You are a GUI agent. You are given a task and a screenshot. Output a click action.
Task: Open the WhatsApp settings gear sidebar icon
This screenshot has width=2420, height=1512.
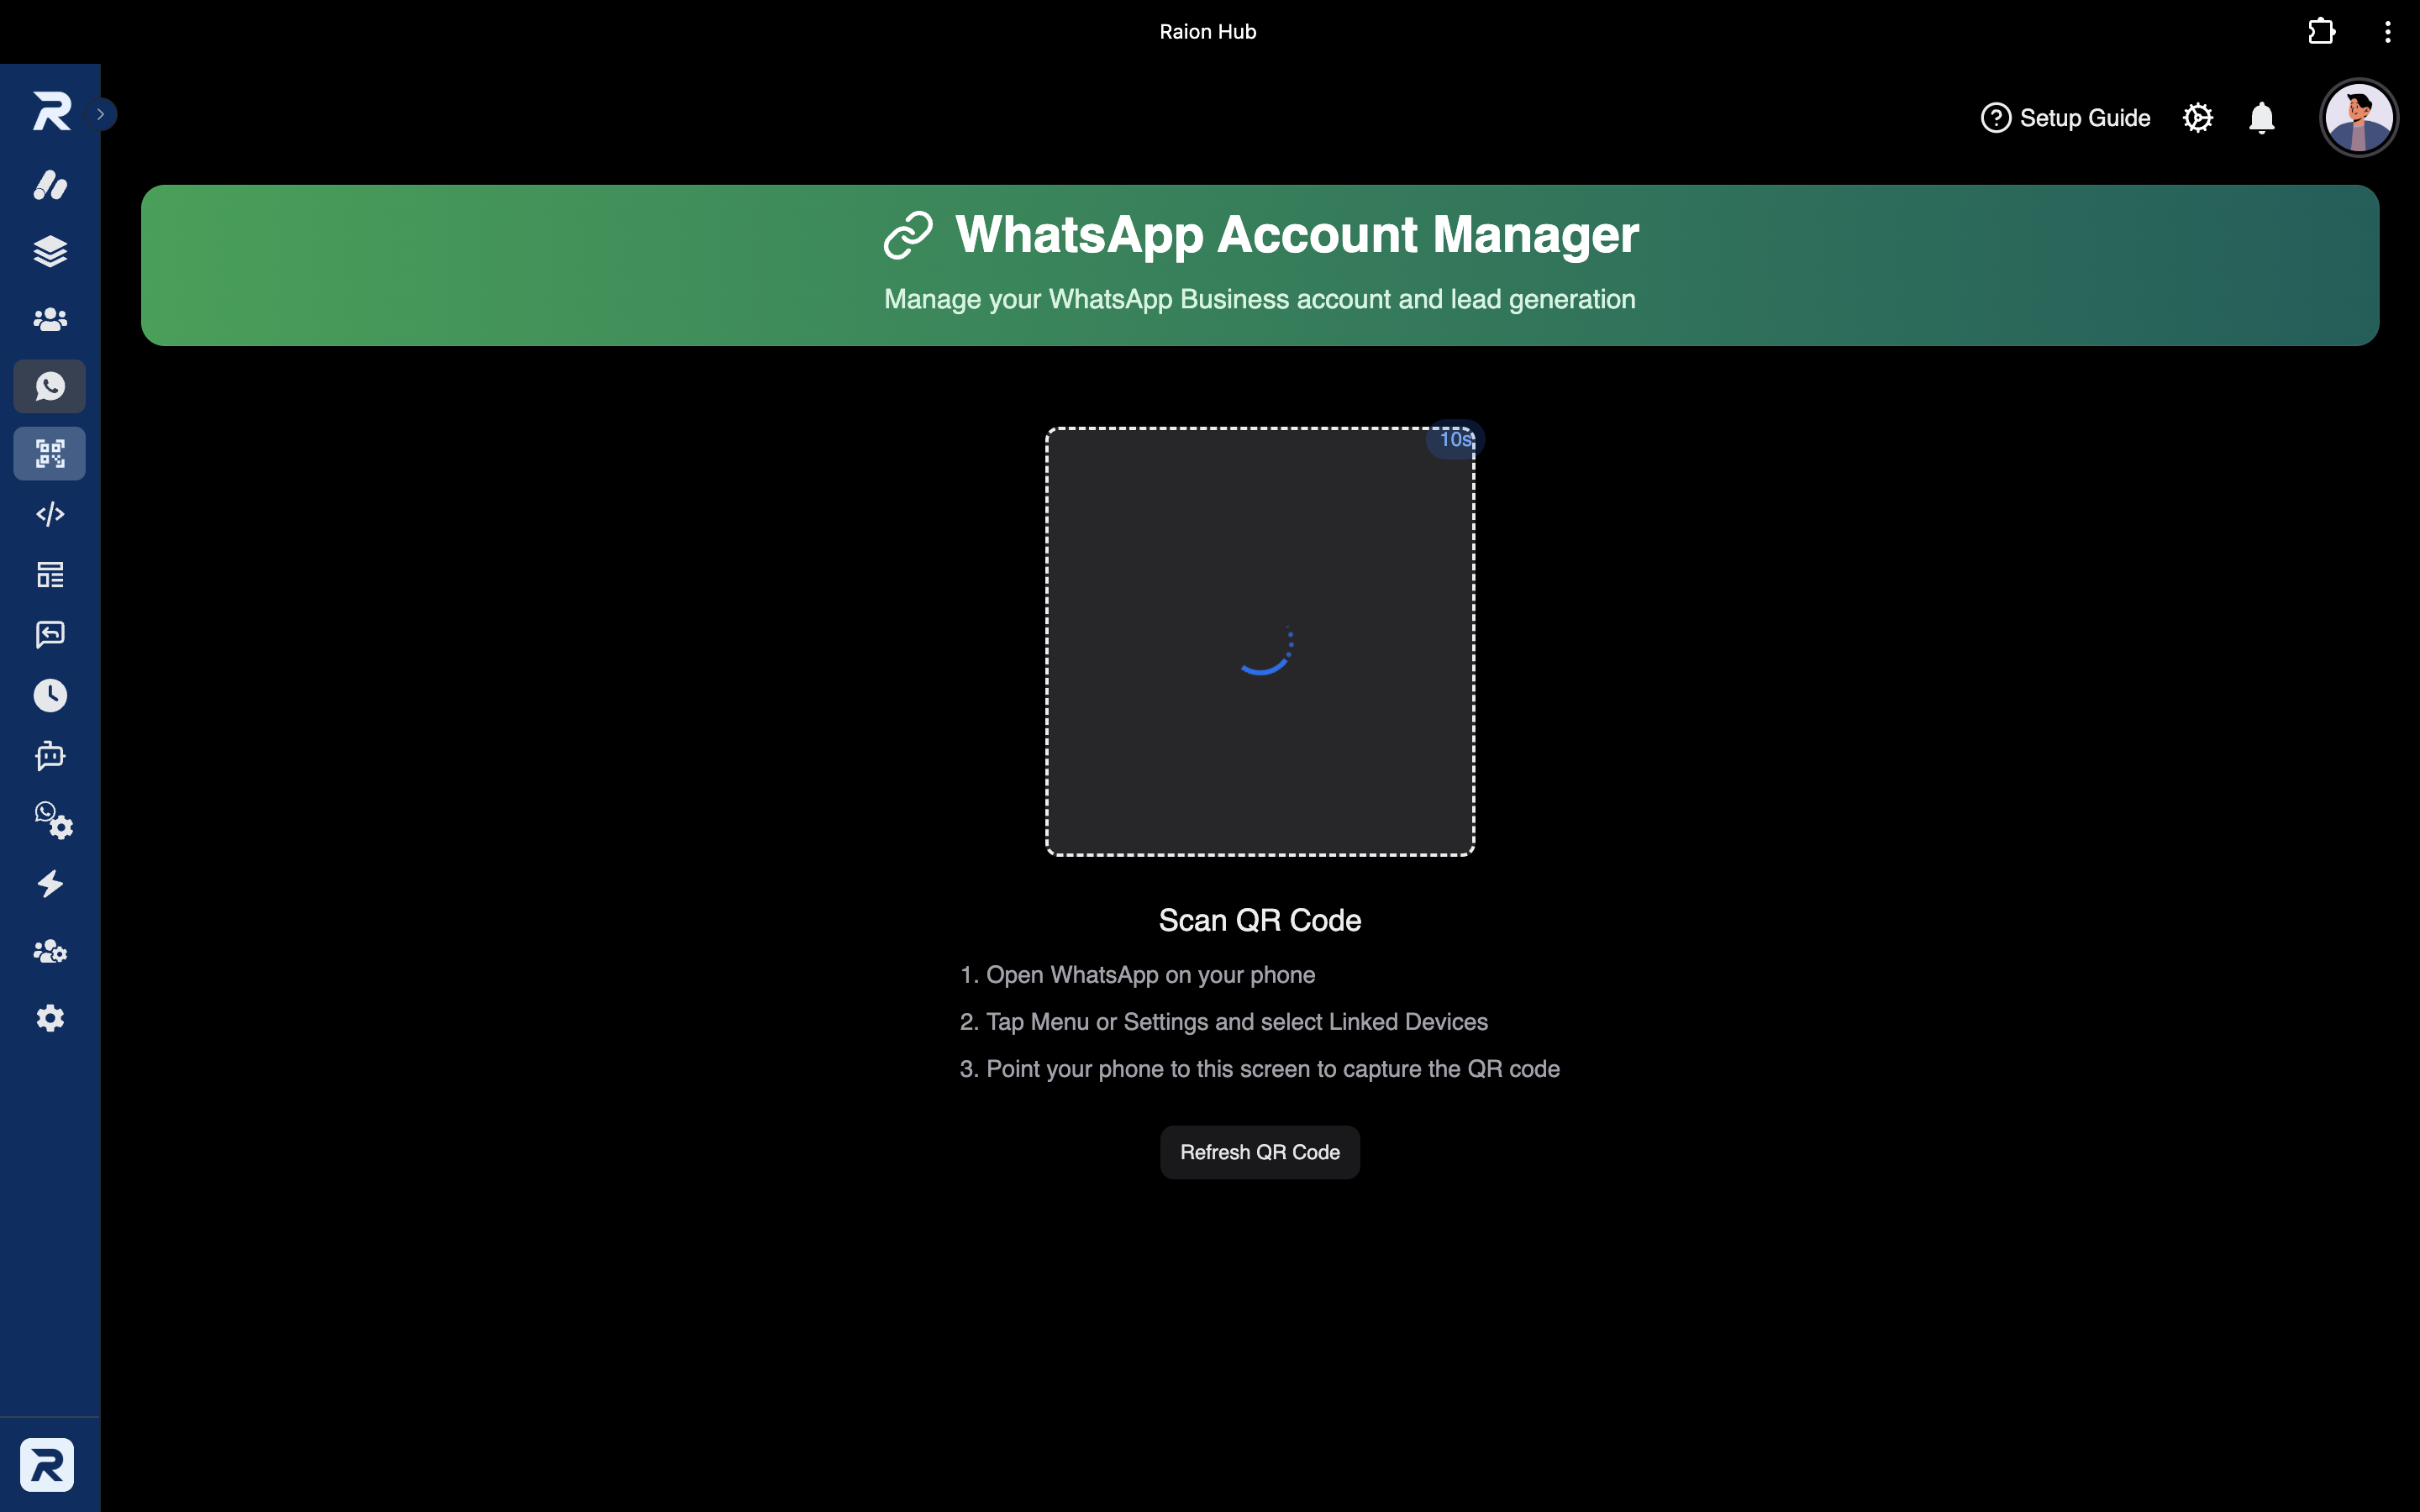pyautogui.click(x=54, y=820)
